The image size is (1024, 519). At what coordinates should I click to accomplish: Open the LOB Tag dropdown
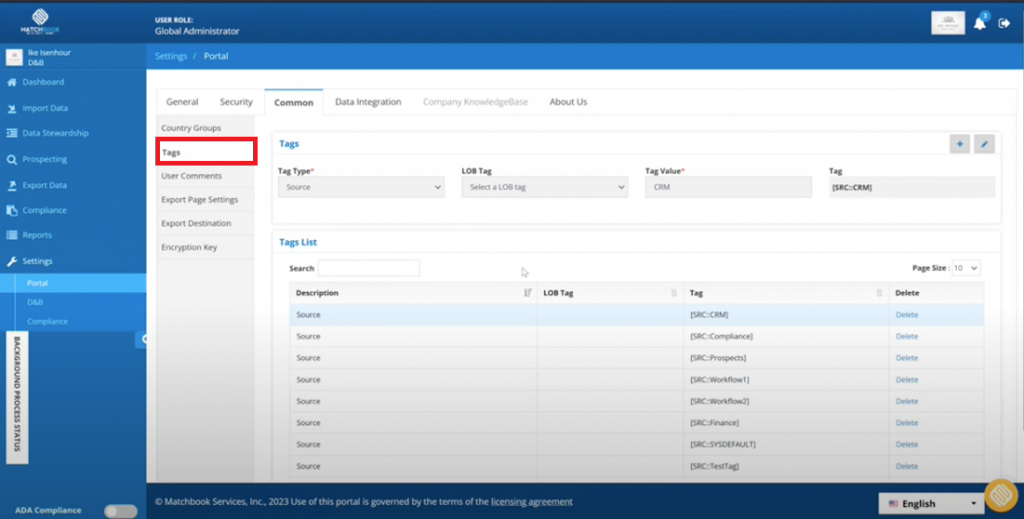pyautogui.click(x=544, y=187)
